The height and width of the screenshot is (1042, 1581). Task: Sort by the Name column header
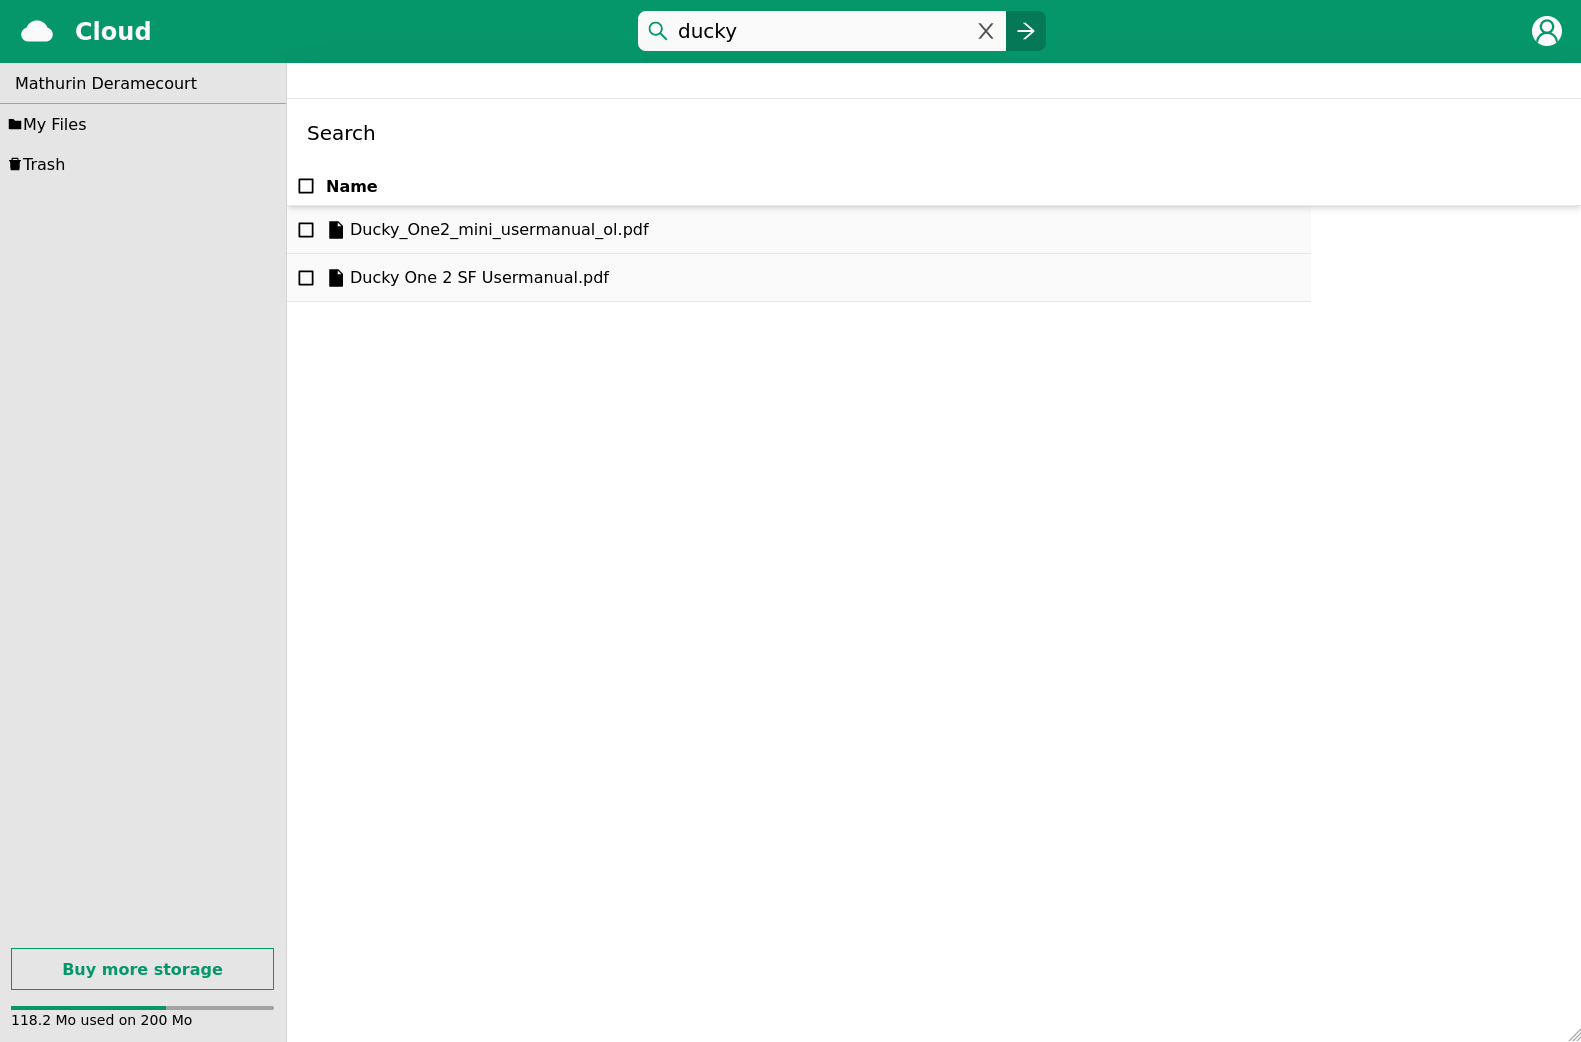point(351,186)
